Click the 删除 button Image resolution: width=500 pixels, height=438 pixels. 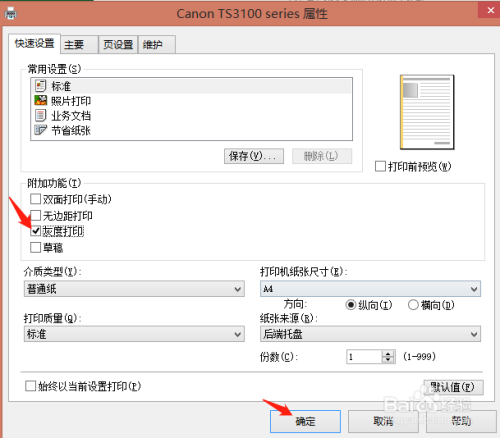pos(322,156)
